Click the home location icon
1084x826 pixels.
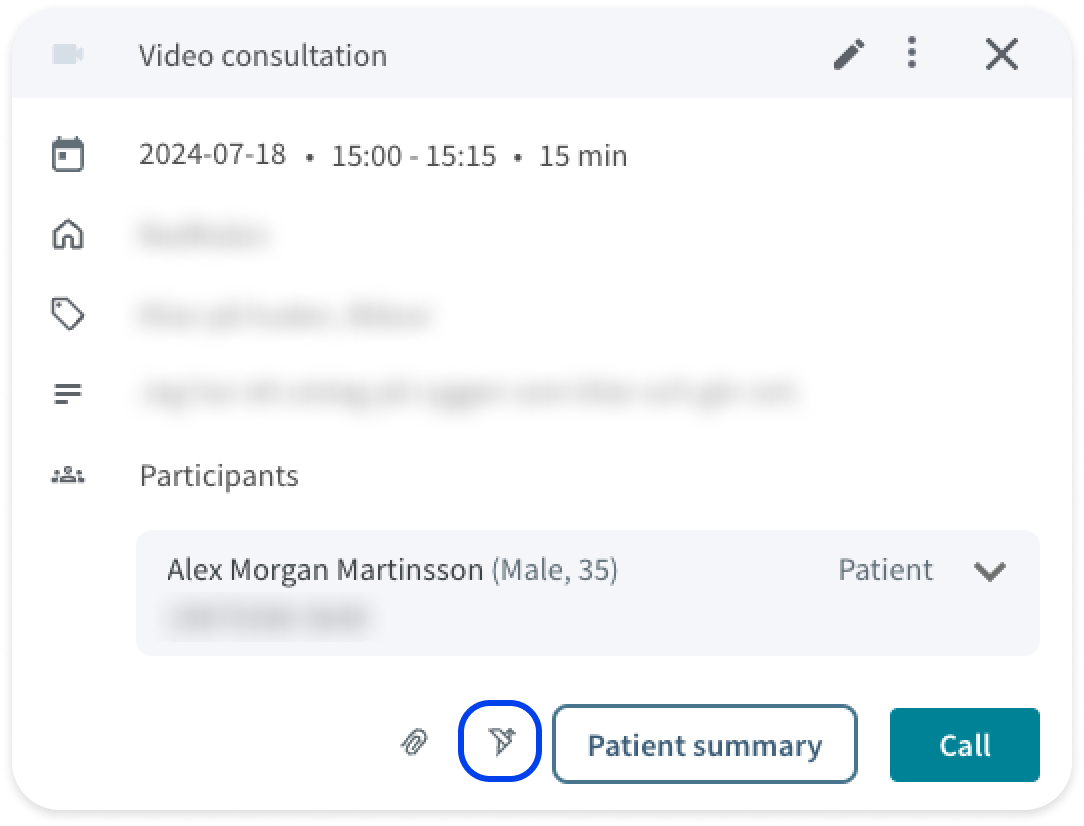click(x=68, y=234)
